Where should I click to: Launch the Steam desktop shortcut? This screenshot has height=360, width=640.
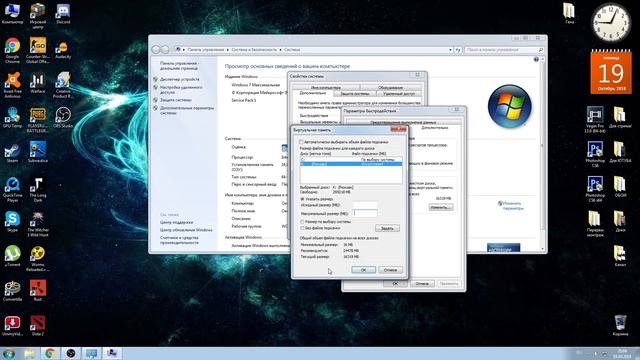point(12,153)
